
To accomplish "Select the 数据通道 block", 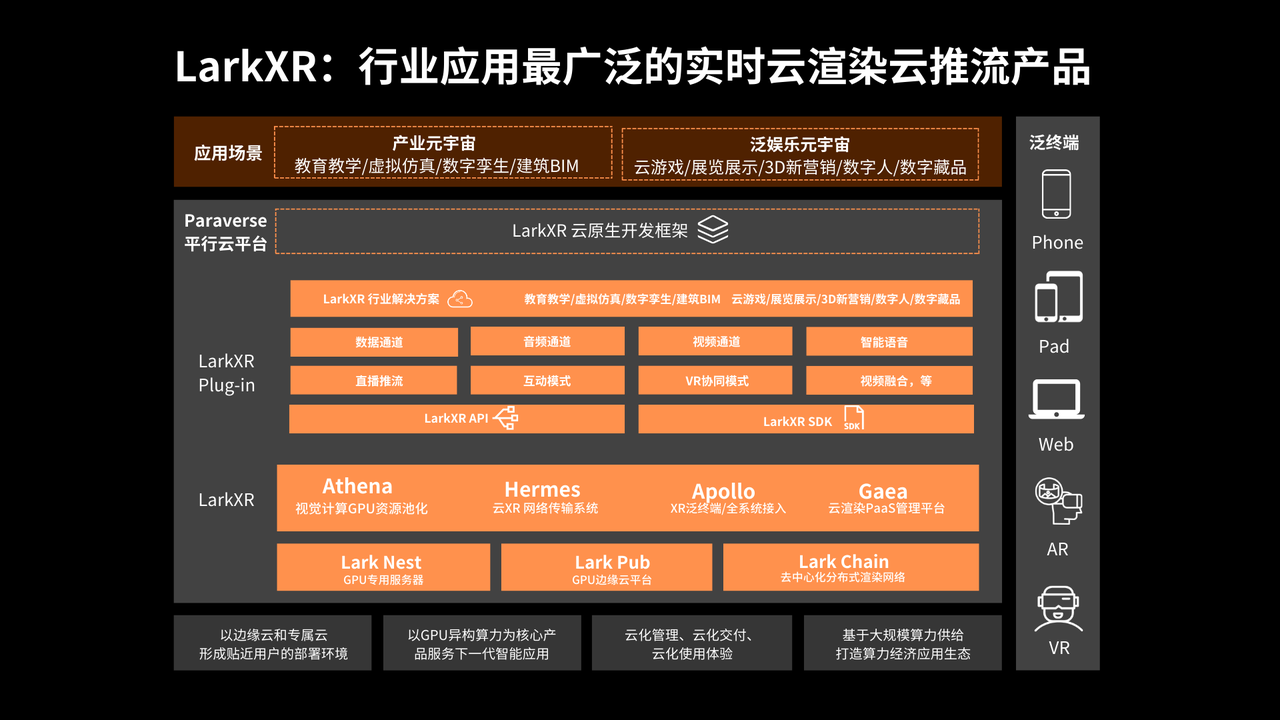I will pos(374,342).
